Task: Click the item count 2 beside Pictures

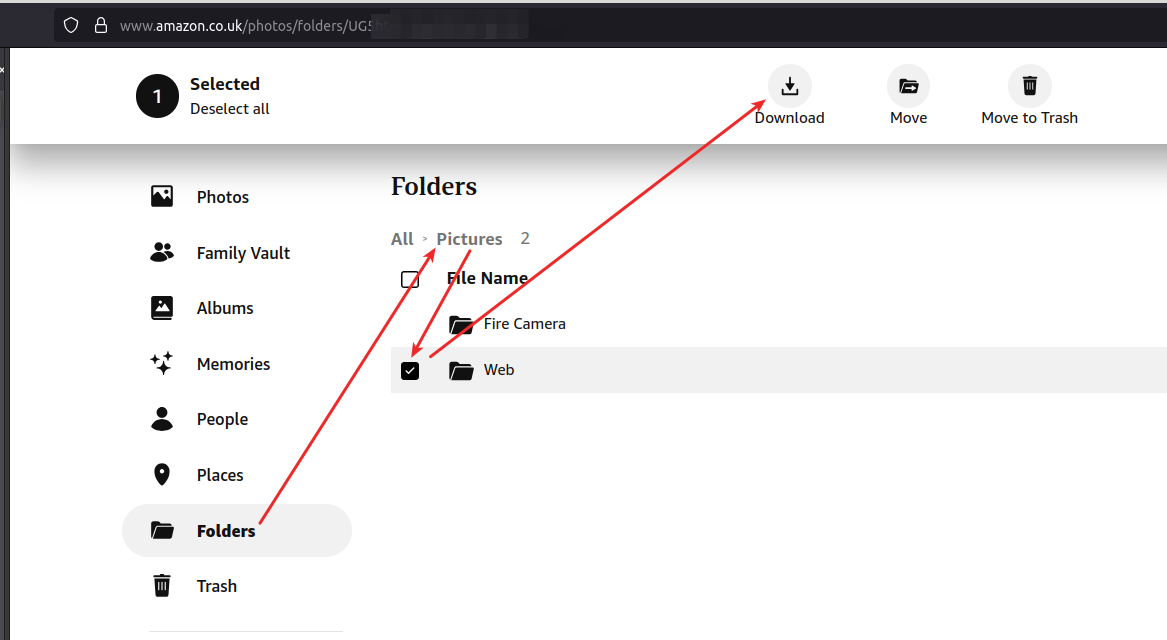Action: pyautogui.click(x=525, y=238)
